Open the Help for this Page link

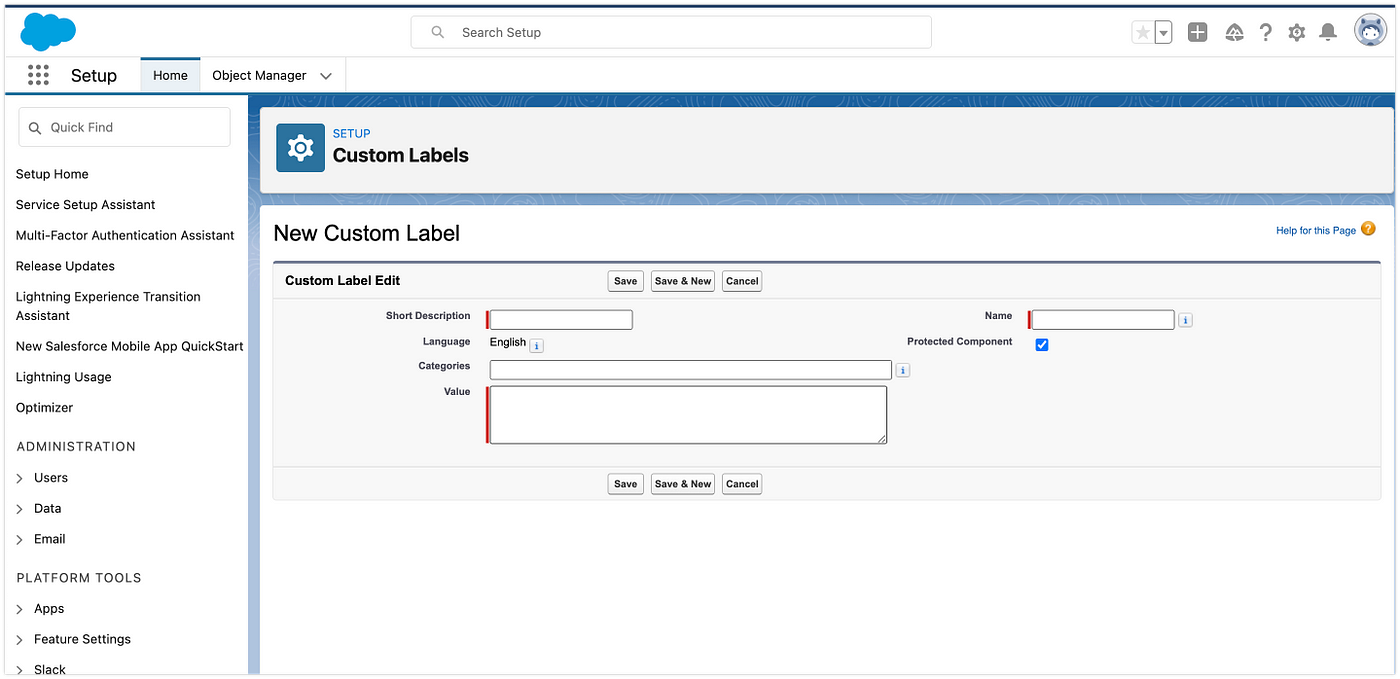tap(1316, 231)
